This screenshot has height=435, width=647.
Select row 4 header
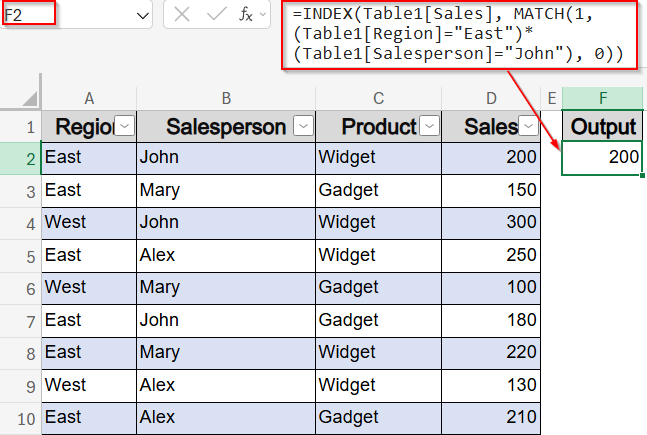(21, 223)
